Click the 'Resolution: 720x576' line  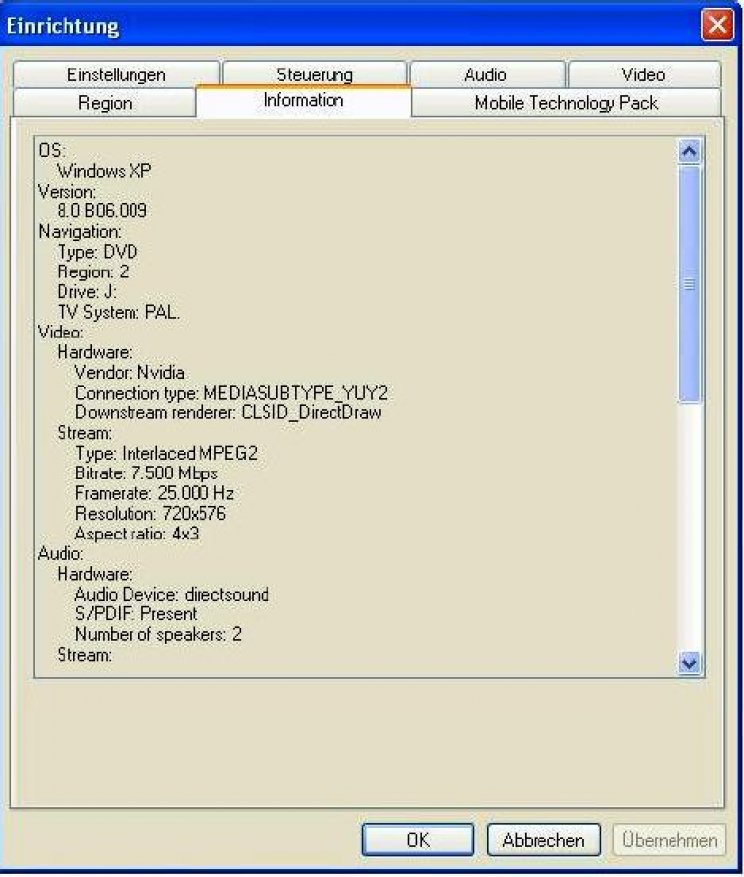click(x=150, y=513)
